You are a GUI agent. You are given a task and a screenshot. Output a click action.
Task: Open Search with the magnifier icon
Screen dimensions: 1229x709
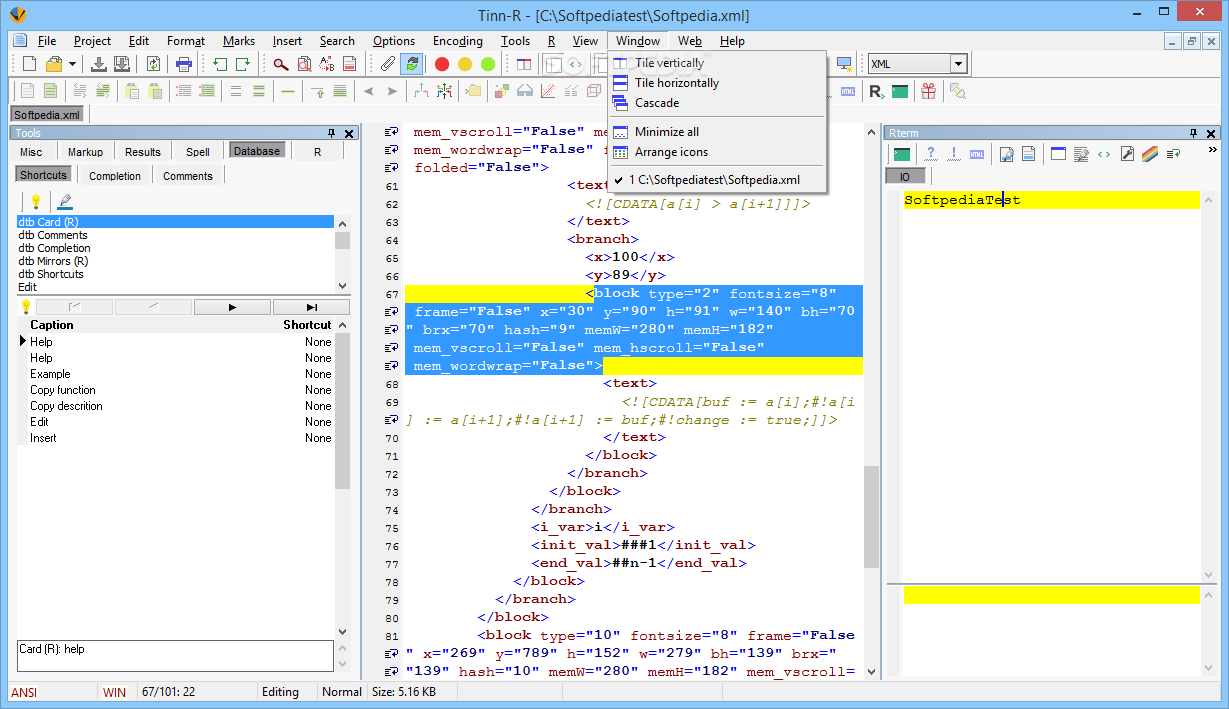point(281,64)
